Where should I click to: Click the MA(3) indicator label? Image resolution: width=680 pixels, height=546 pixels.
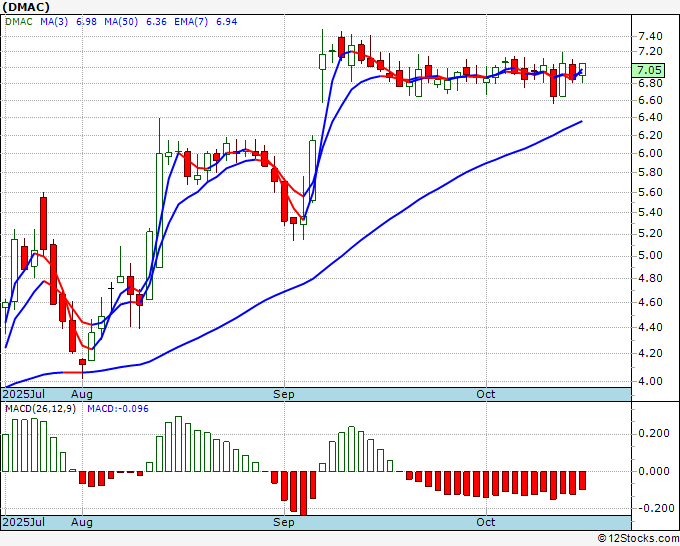54,22
